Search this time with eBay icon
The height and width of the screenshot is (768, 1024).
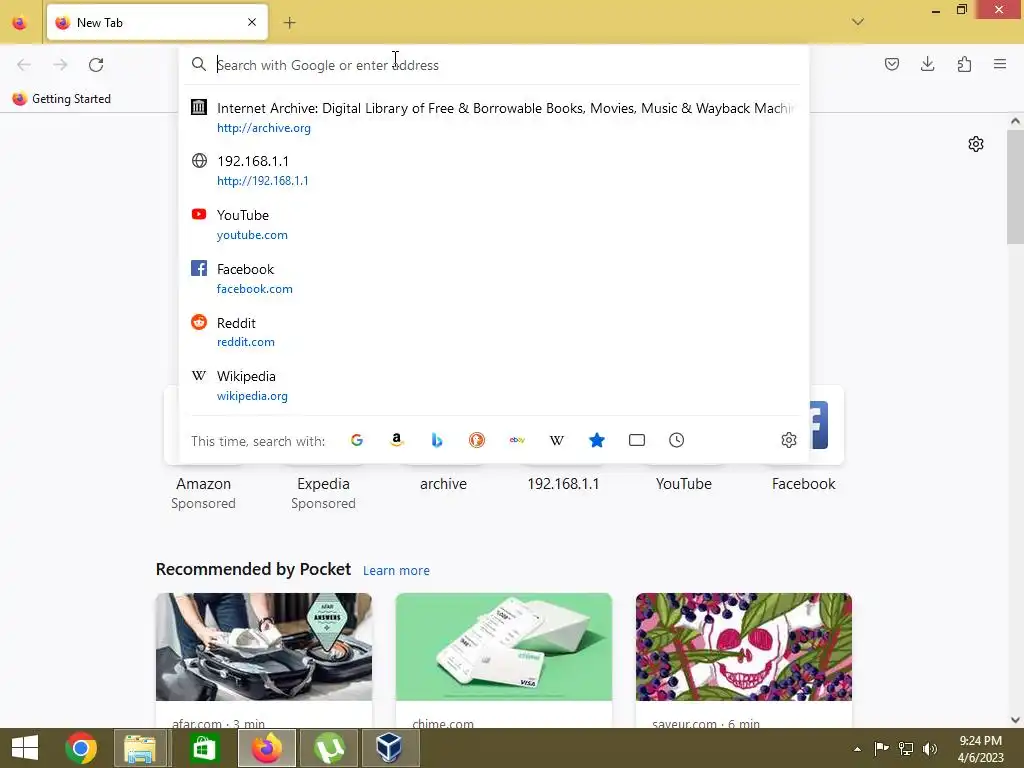click(517, 440)
